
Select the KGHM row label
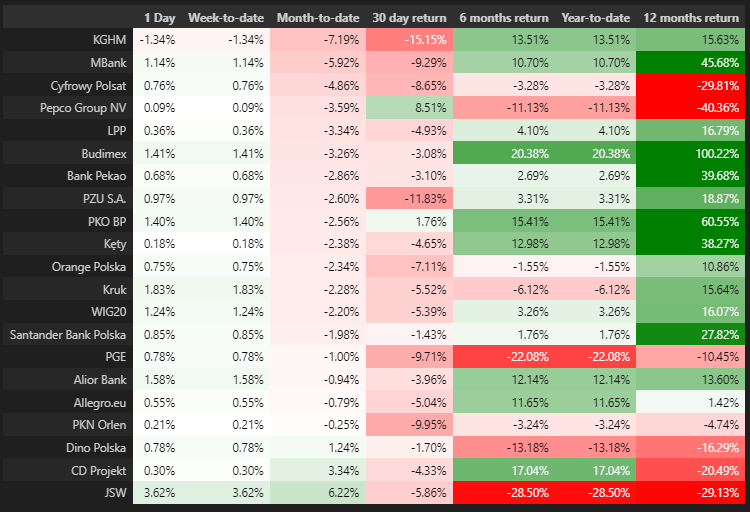[x=109, y=39]
